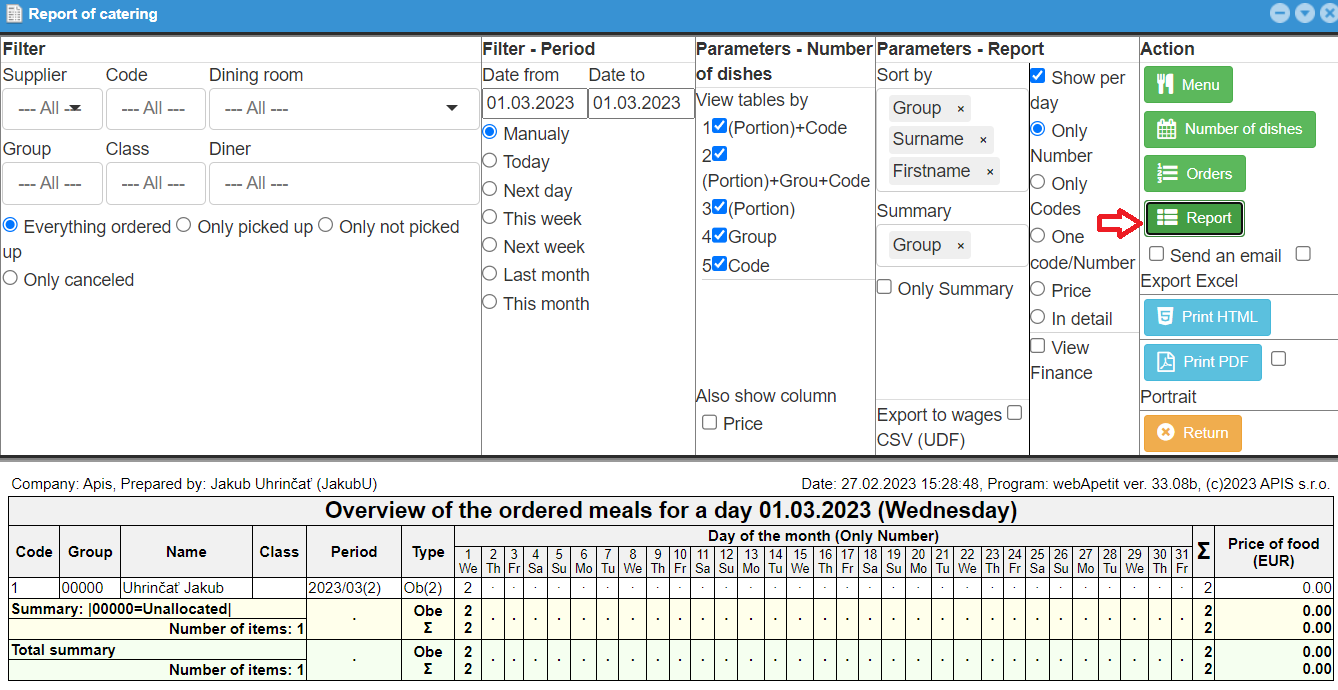Click the Date from input field

[x=534, y=103]
